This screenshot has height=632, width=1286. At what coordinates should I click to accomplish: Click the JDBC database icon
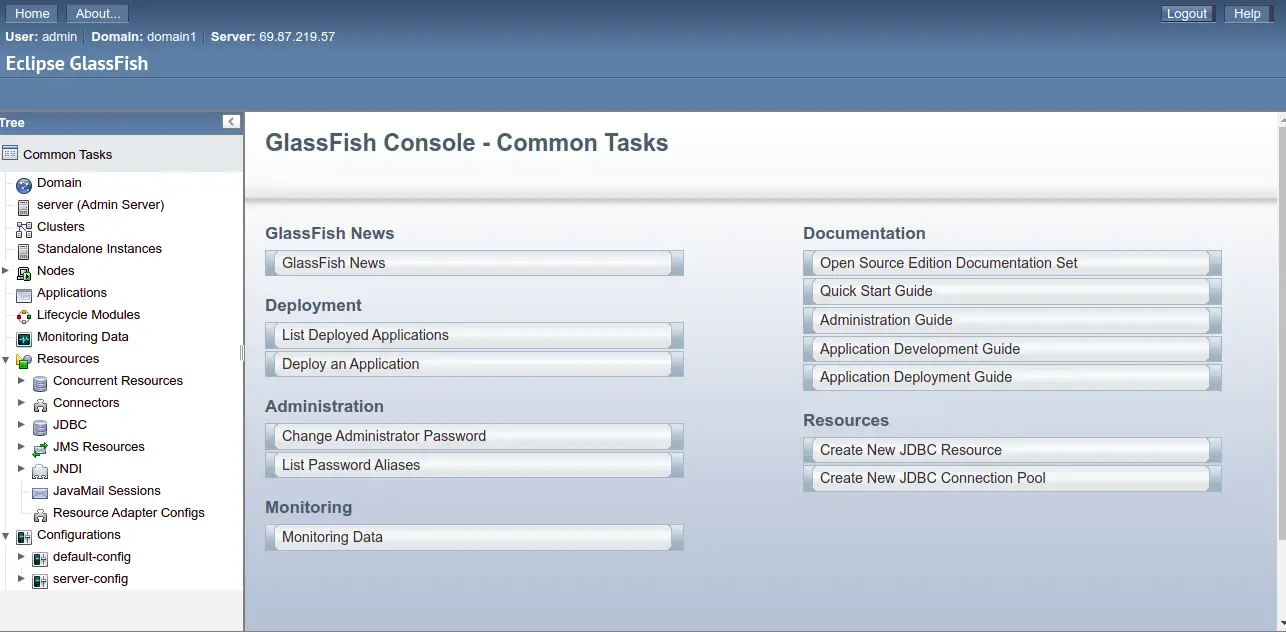tap(40, 426)
